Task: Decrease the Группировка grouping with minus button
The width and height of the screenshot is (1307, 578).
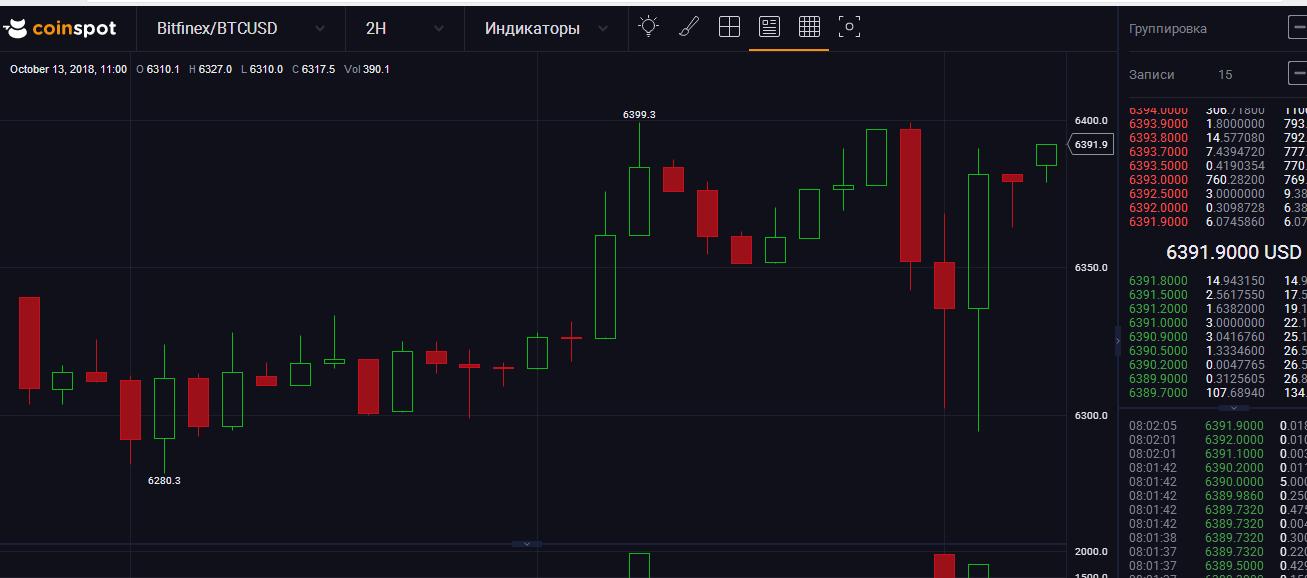Action: [1297, 29]
